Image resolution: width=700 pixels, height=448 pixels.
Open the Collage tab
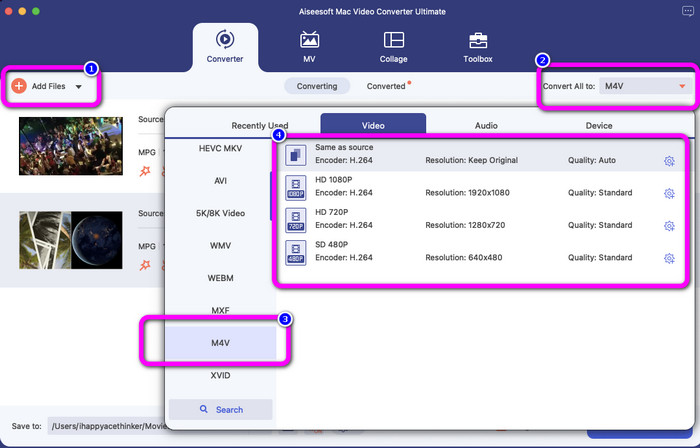393,46
